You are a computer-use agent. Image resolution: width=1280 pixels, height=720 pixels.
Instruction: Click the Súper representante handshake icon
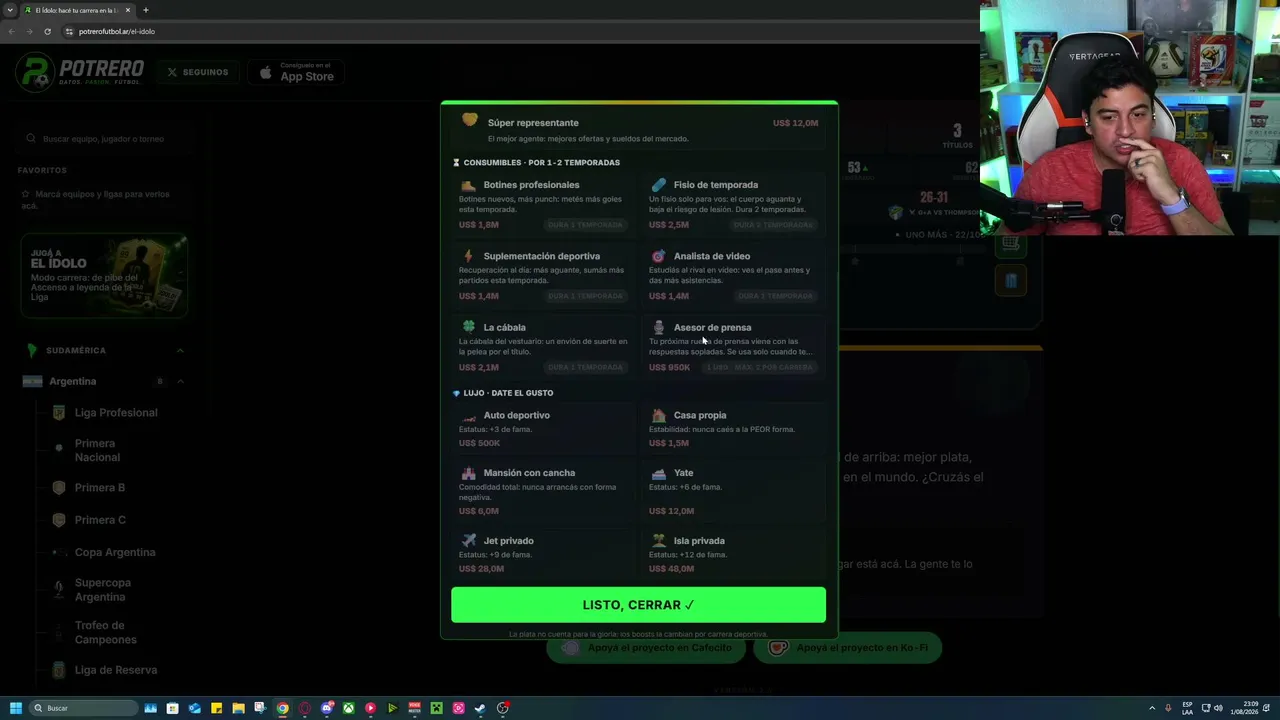coord(470,121)
